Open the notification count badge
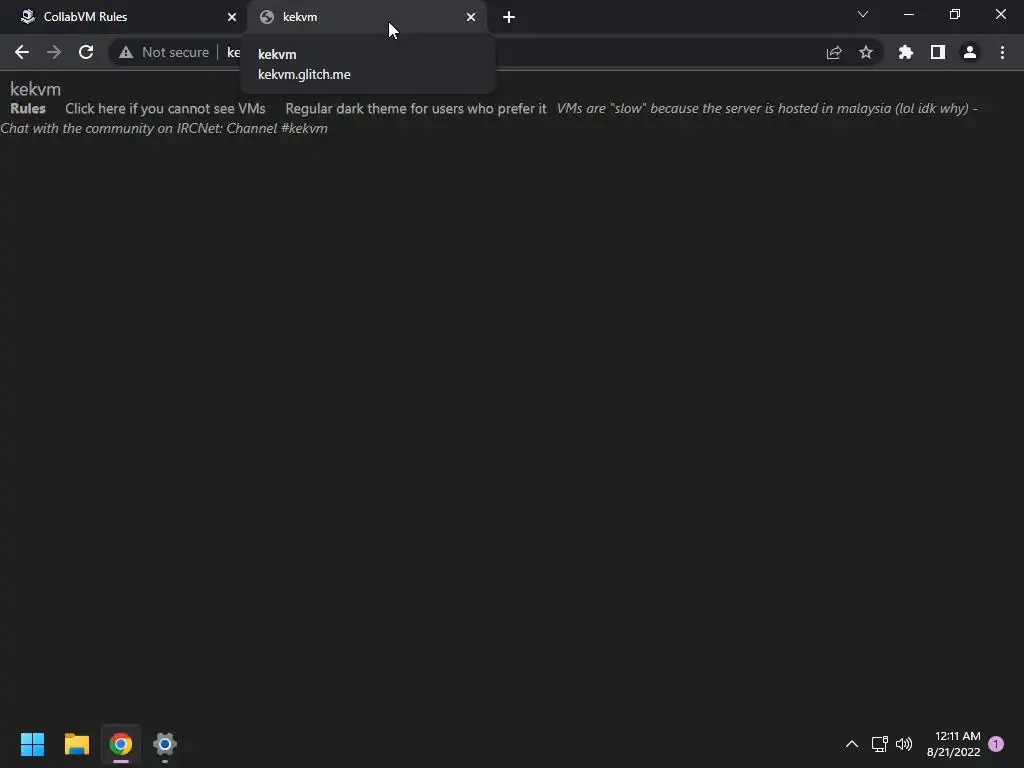Viewport: 1024px width, 768px height. (x=996, y=744)
